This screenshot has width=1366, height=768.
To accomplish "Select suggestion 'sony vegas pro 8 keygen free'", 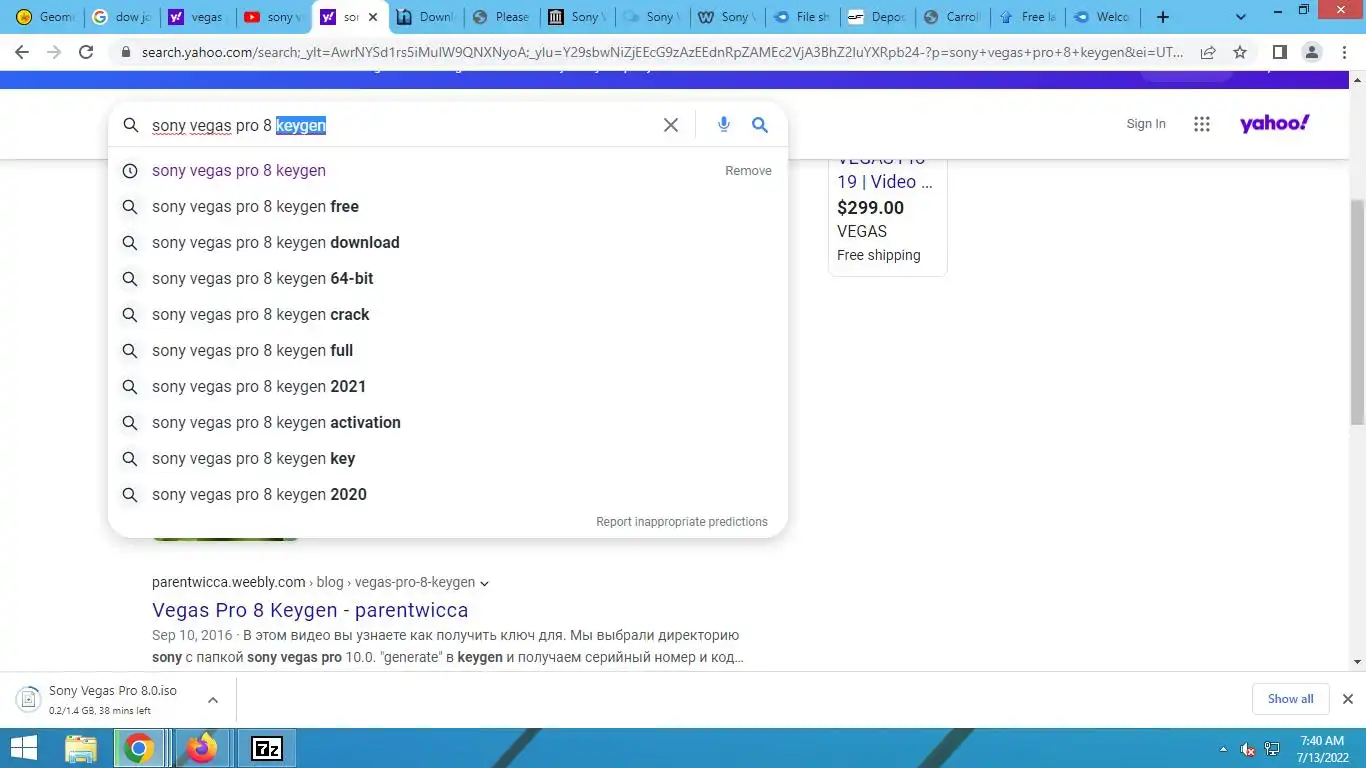I will point(448,207).
